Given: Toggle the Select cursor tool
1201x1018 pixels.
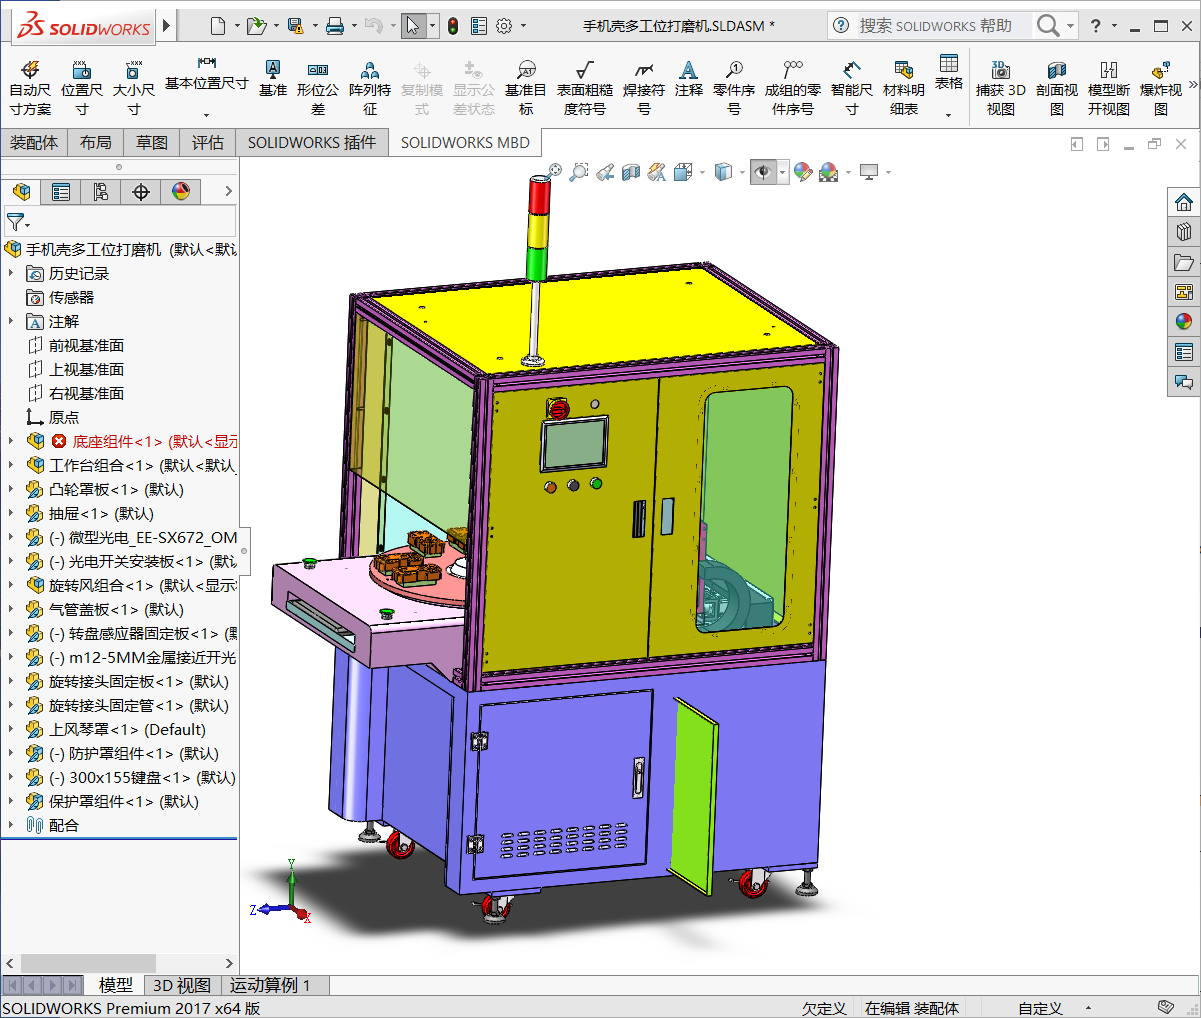Looking at the screenshot, I should (412, 26).
